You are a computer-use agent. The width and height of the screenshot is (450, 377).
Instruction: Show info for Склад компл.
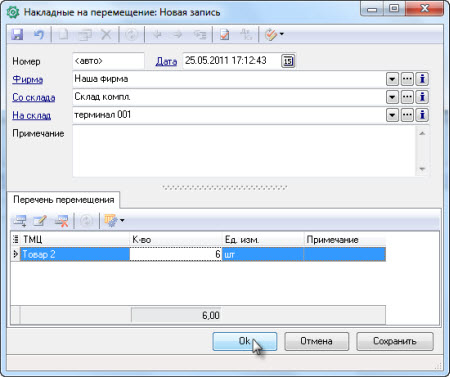coord(422,97)
